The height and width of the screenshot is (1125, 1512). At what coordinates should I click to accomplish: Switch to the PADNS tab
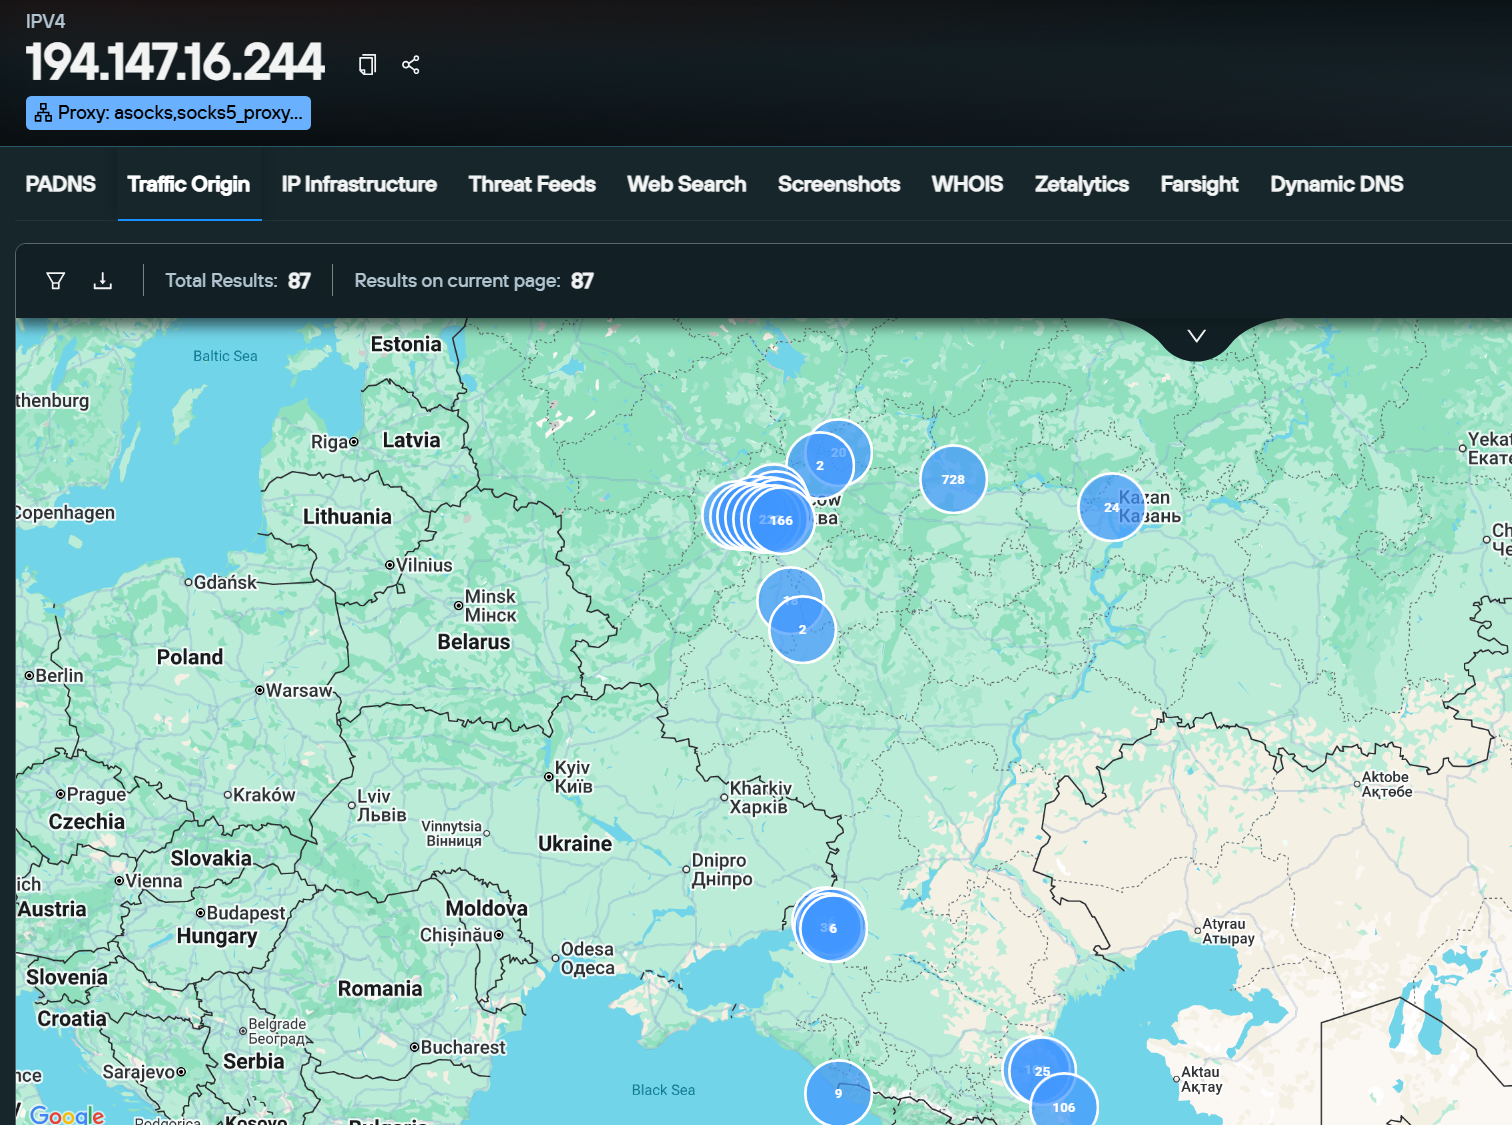pos(60,184)
